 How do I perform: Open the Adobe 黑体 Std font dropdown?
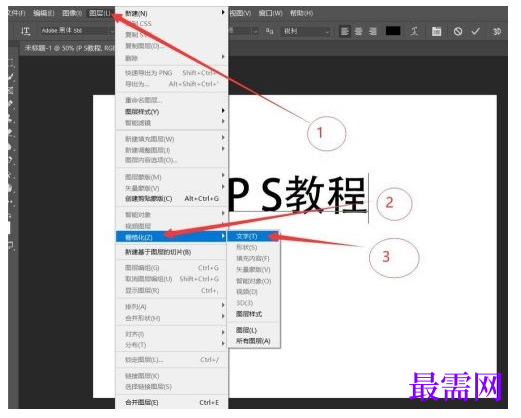tap(77, 31)
